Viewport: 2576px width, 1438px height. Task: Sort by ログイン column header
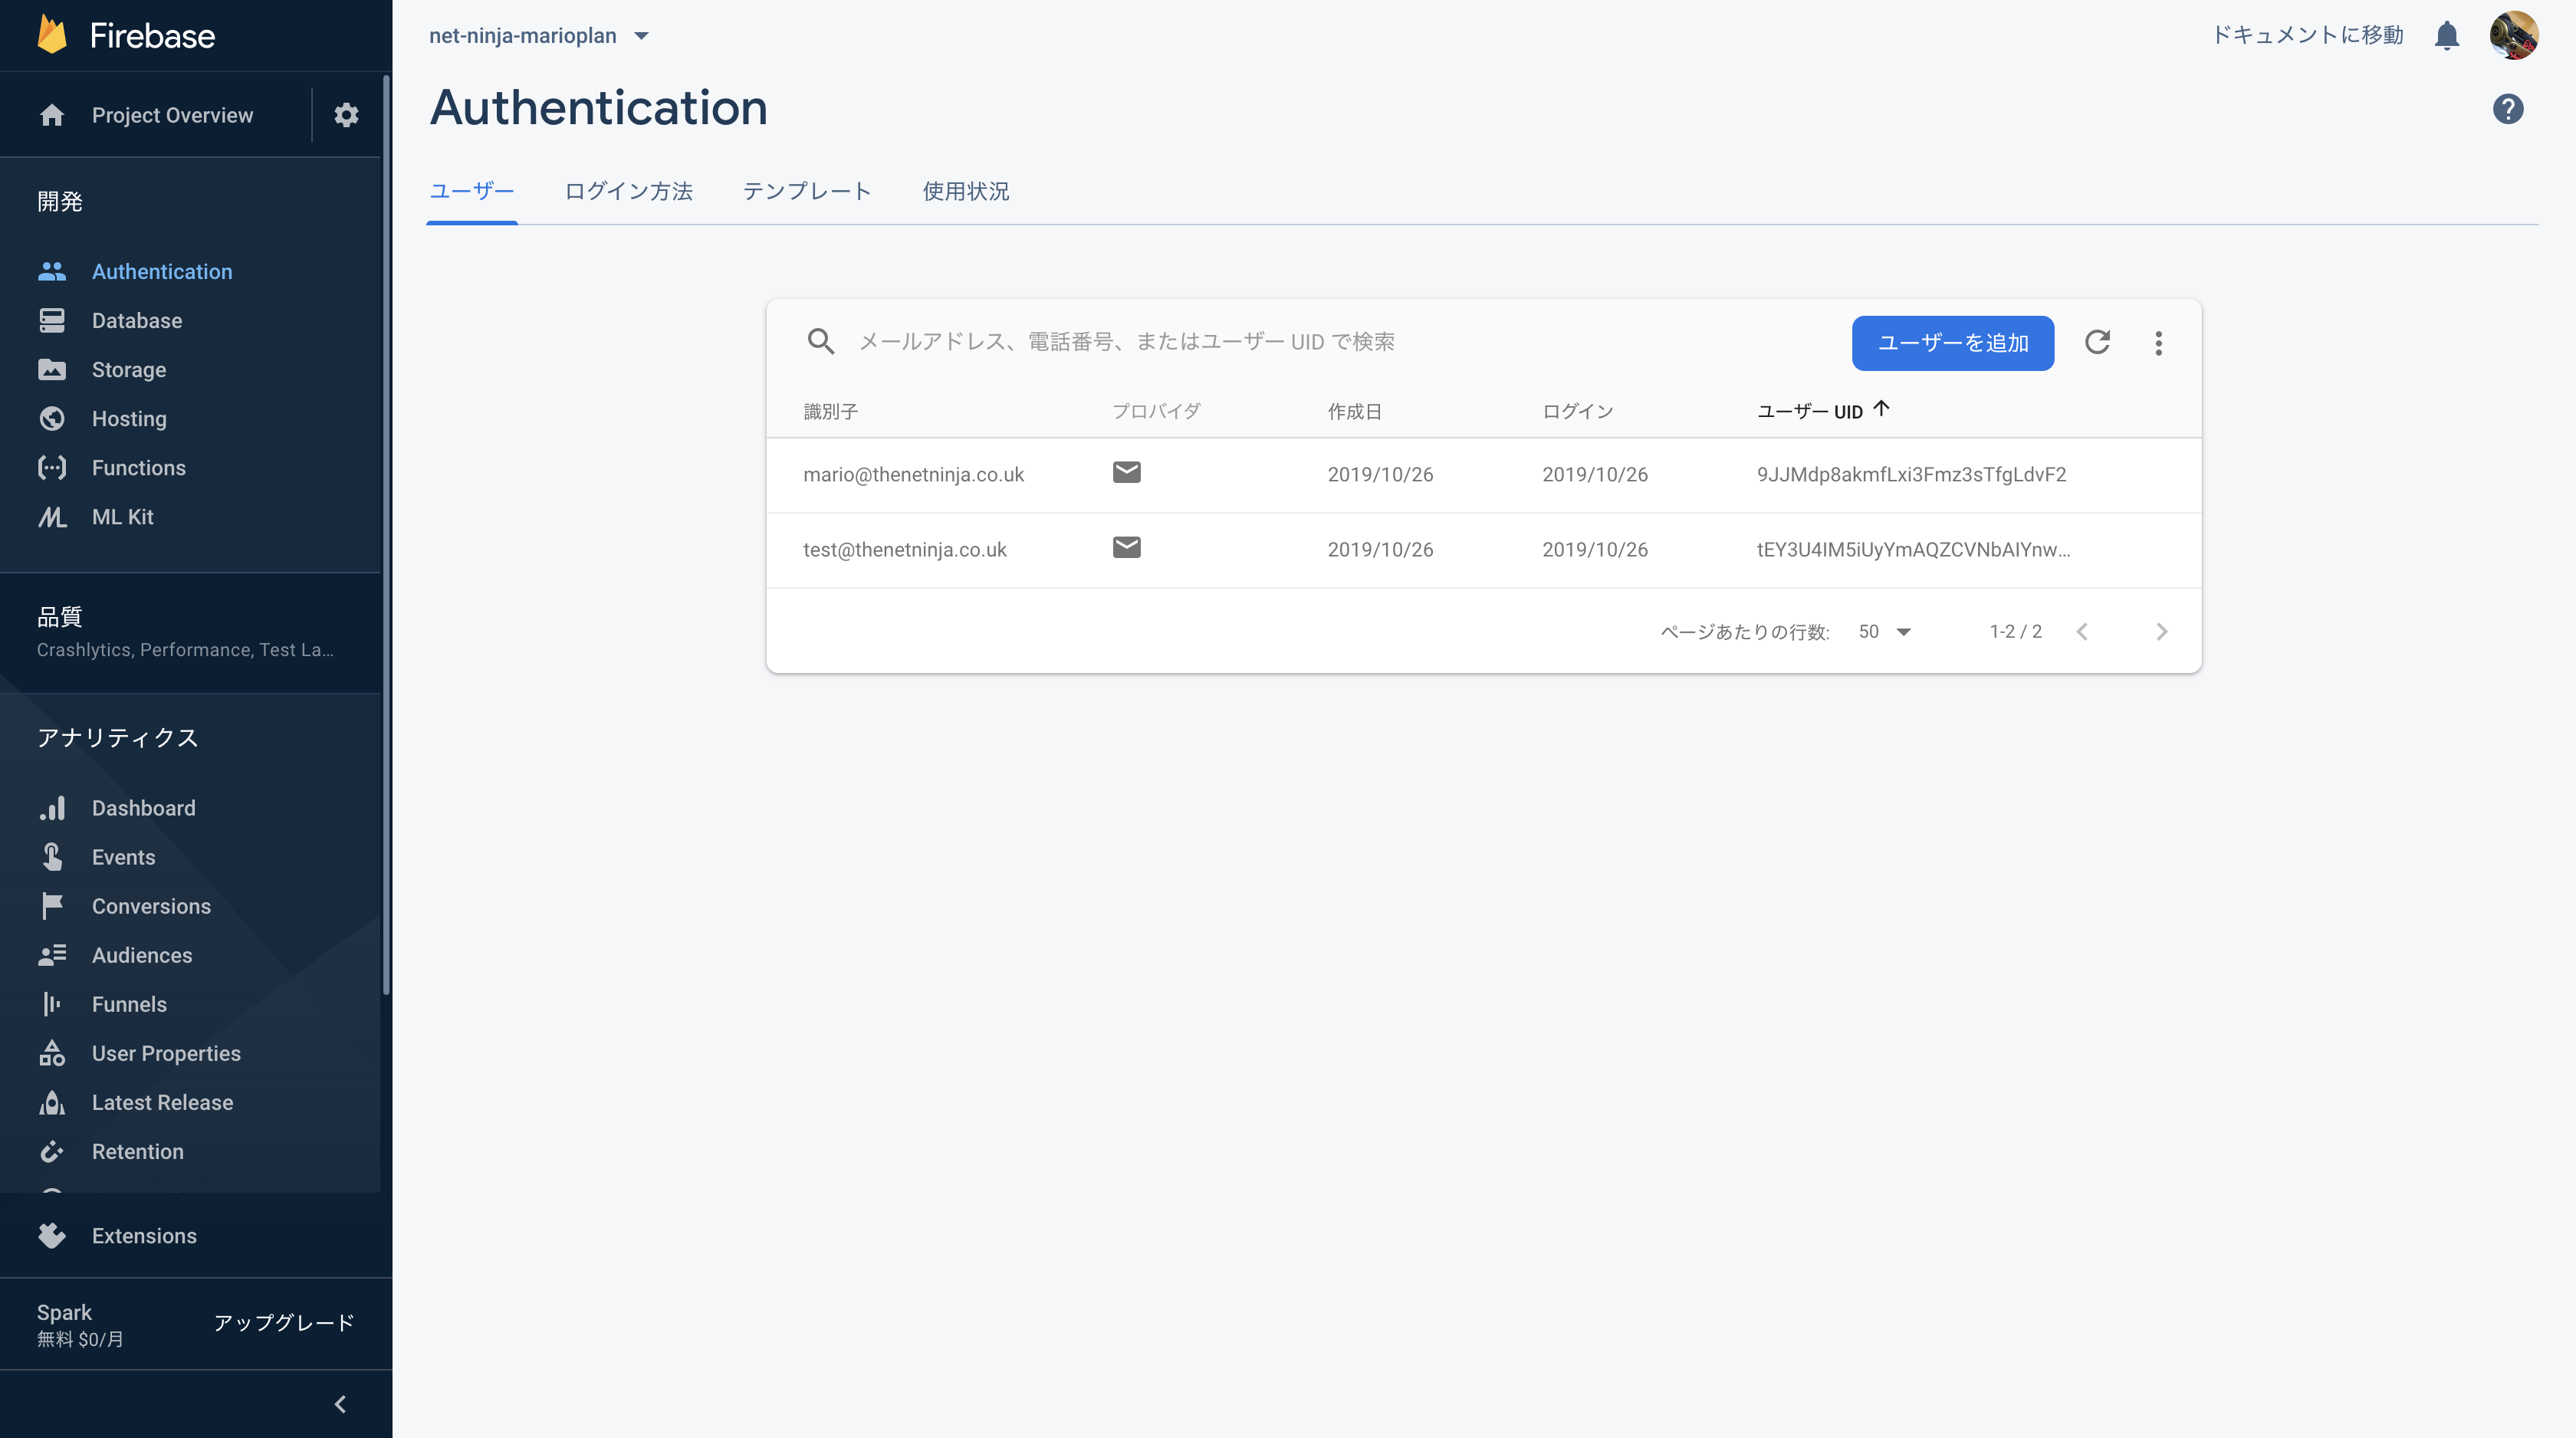coord(1577,411)
